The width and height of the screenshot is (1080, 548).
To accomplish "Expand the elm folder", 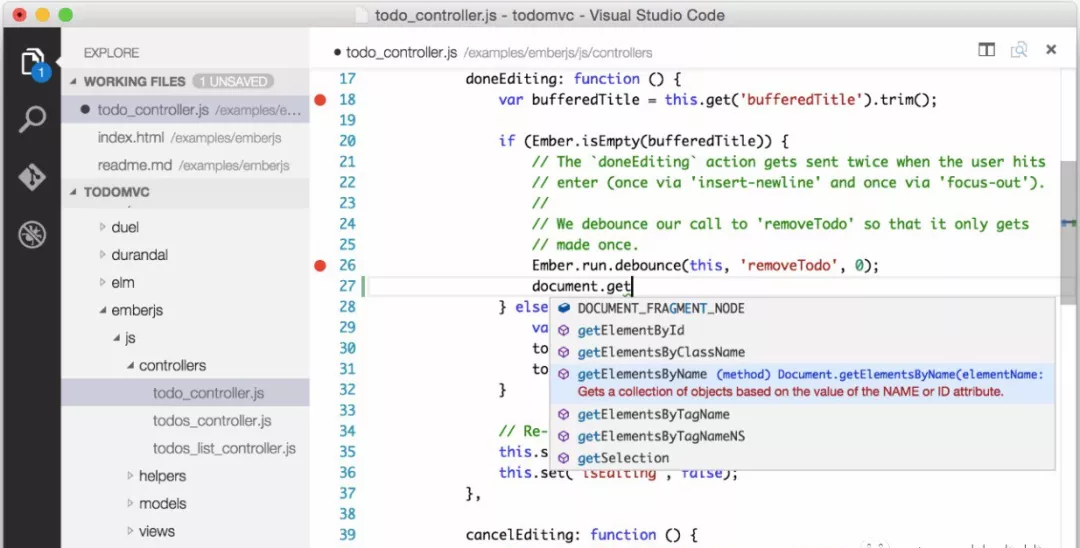I will coord(102,282).
